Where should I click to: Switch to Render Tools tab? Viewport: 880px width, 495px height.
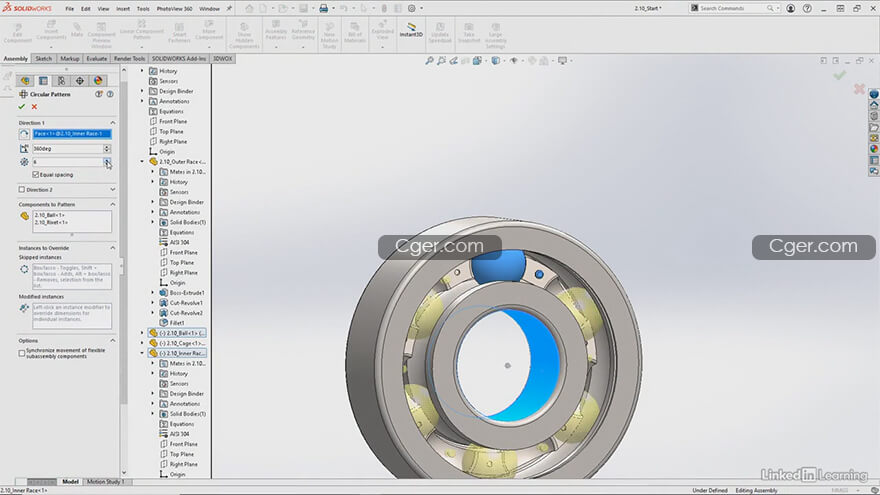(x=129, y=58)
